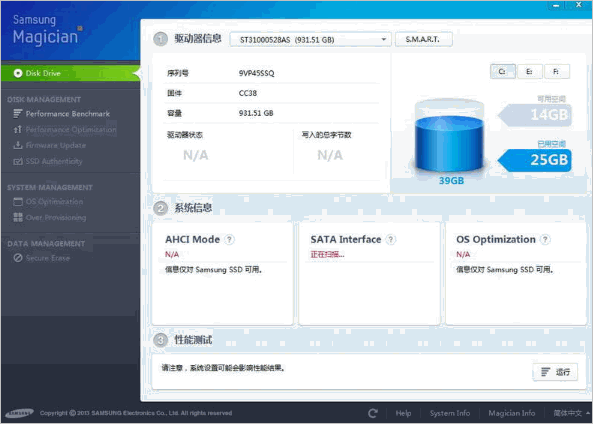The width and height of the screenshot is (593, 424).
Task: Click SATA Interface help question mark
Action: [x=391, y=239]
